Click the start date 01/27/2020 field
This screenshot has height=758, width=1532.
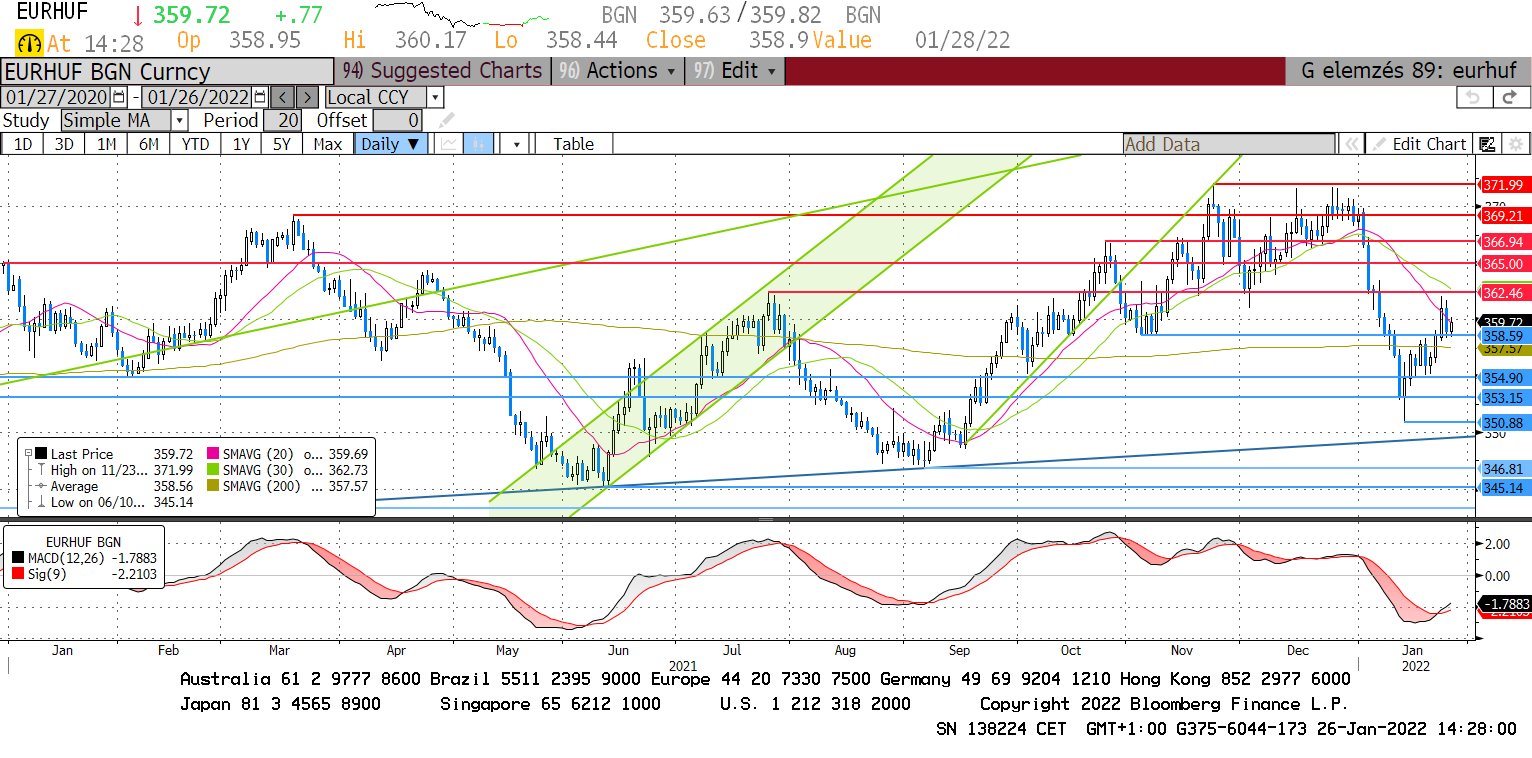57,97
